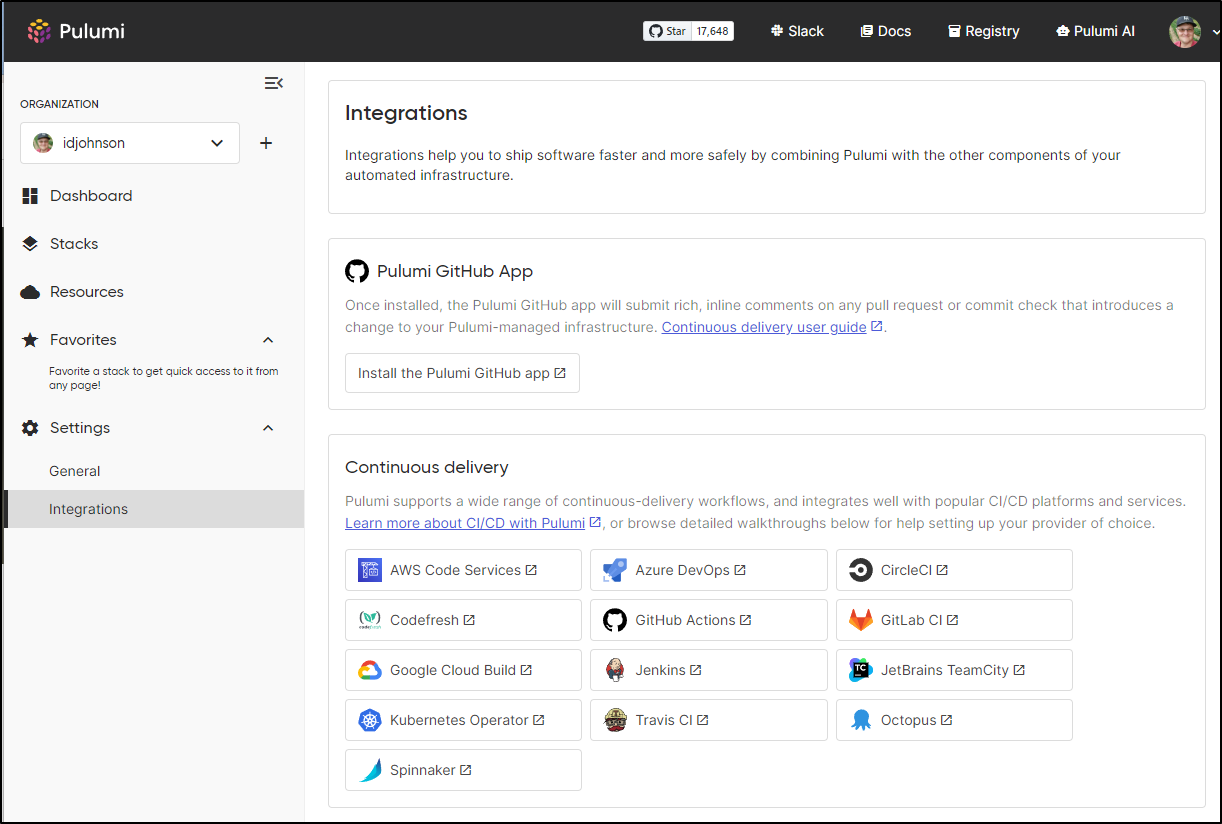
Task: Open the Docs link in the header
Action: [x=885, y=31]
